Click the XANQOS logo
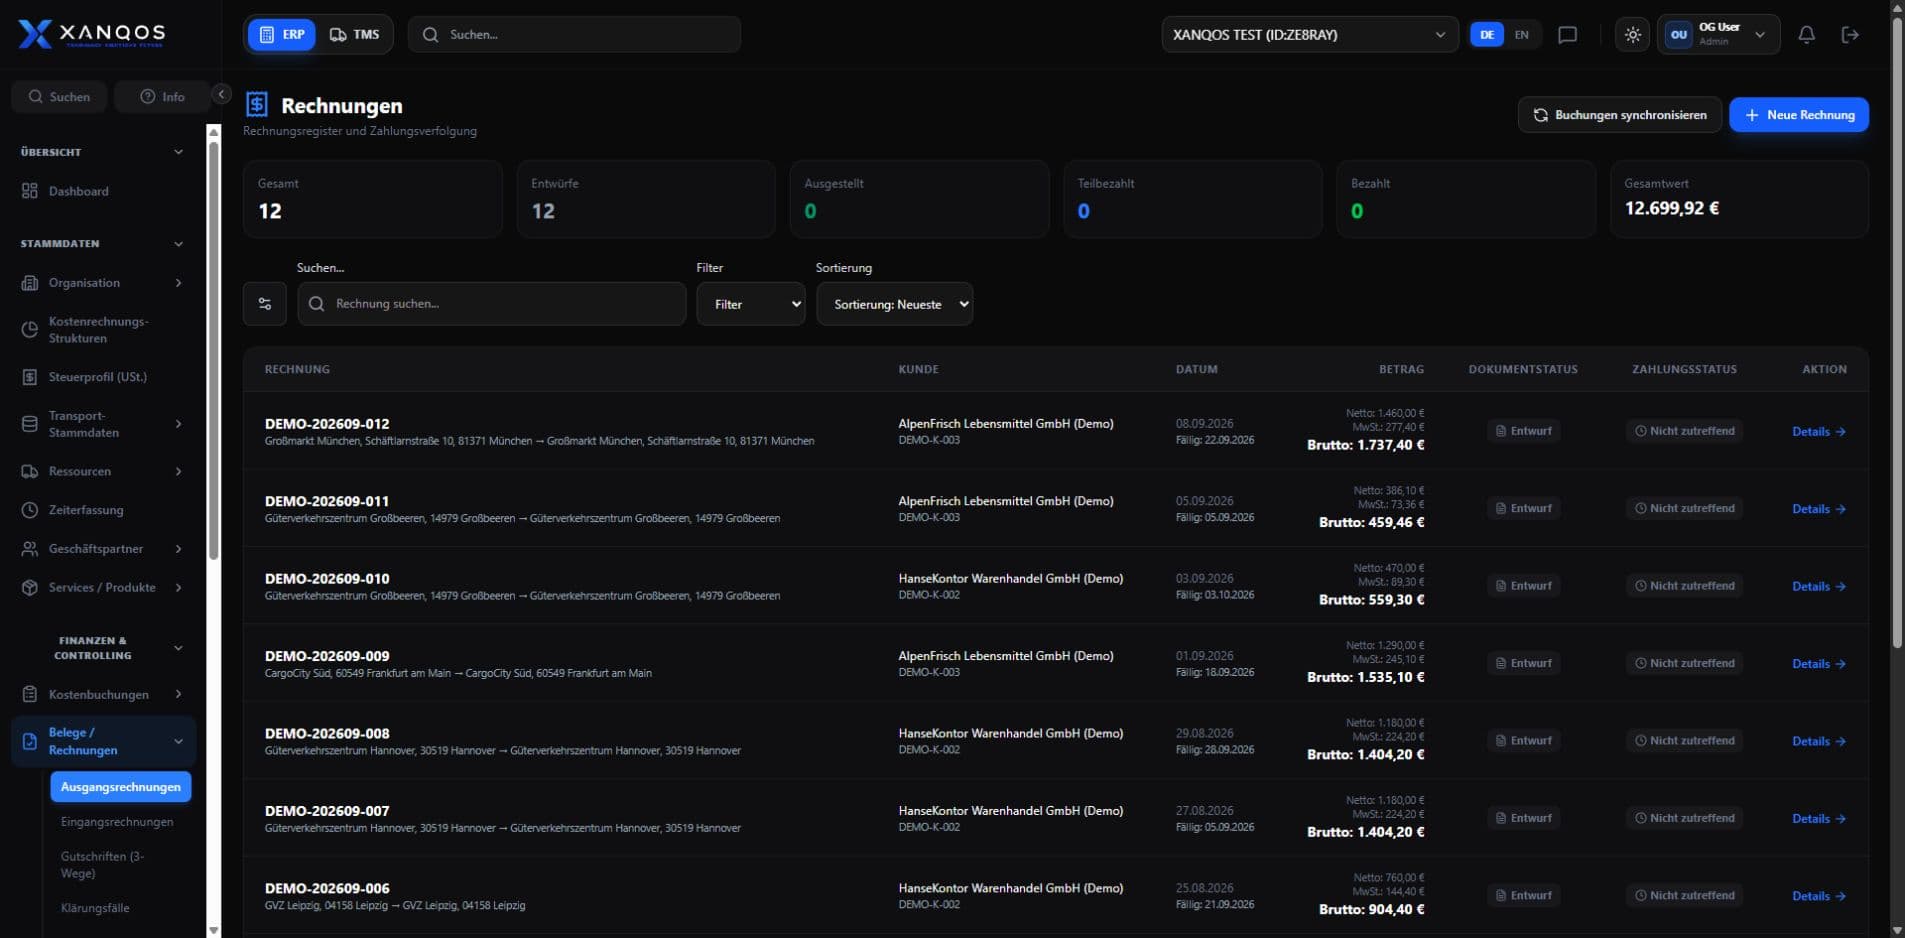1905x938 pixels. (91, 34)
